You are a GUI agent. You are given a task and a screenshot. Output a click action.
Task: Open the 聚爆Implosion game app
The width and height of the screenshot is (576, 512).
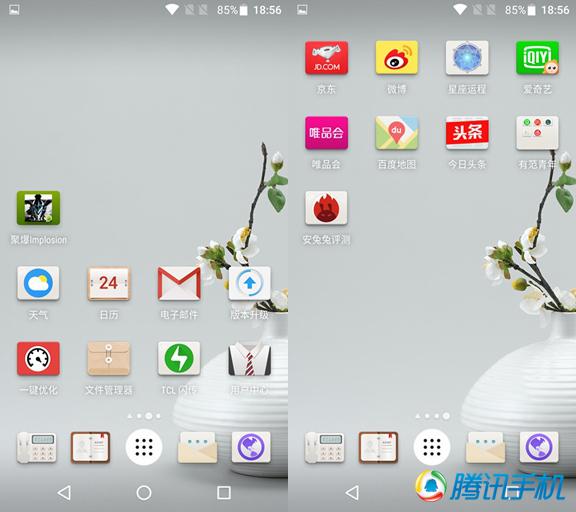(38, 208)
